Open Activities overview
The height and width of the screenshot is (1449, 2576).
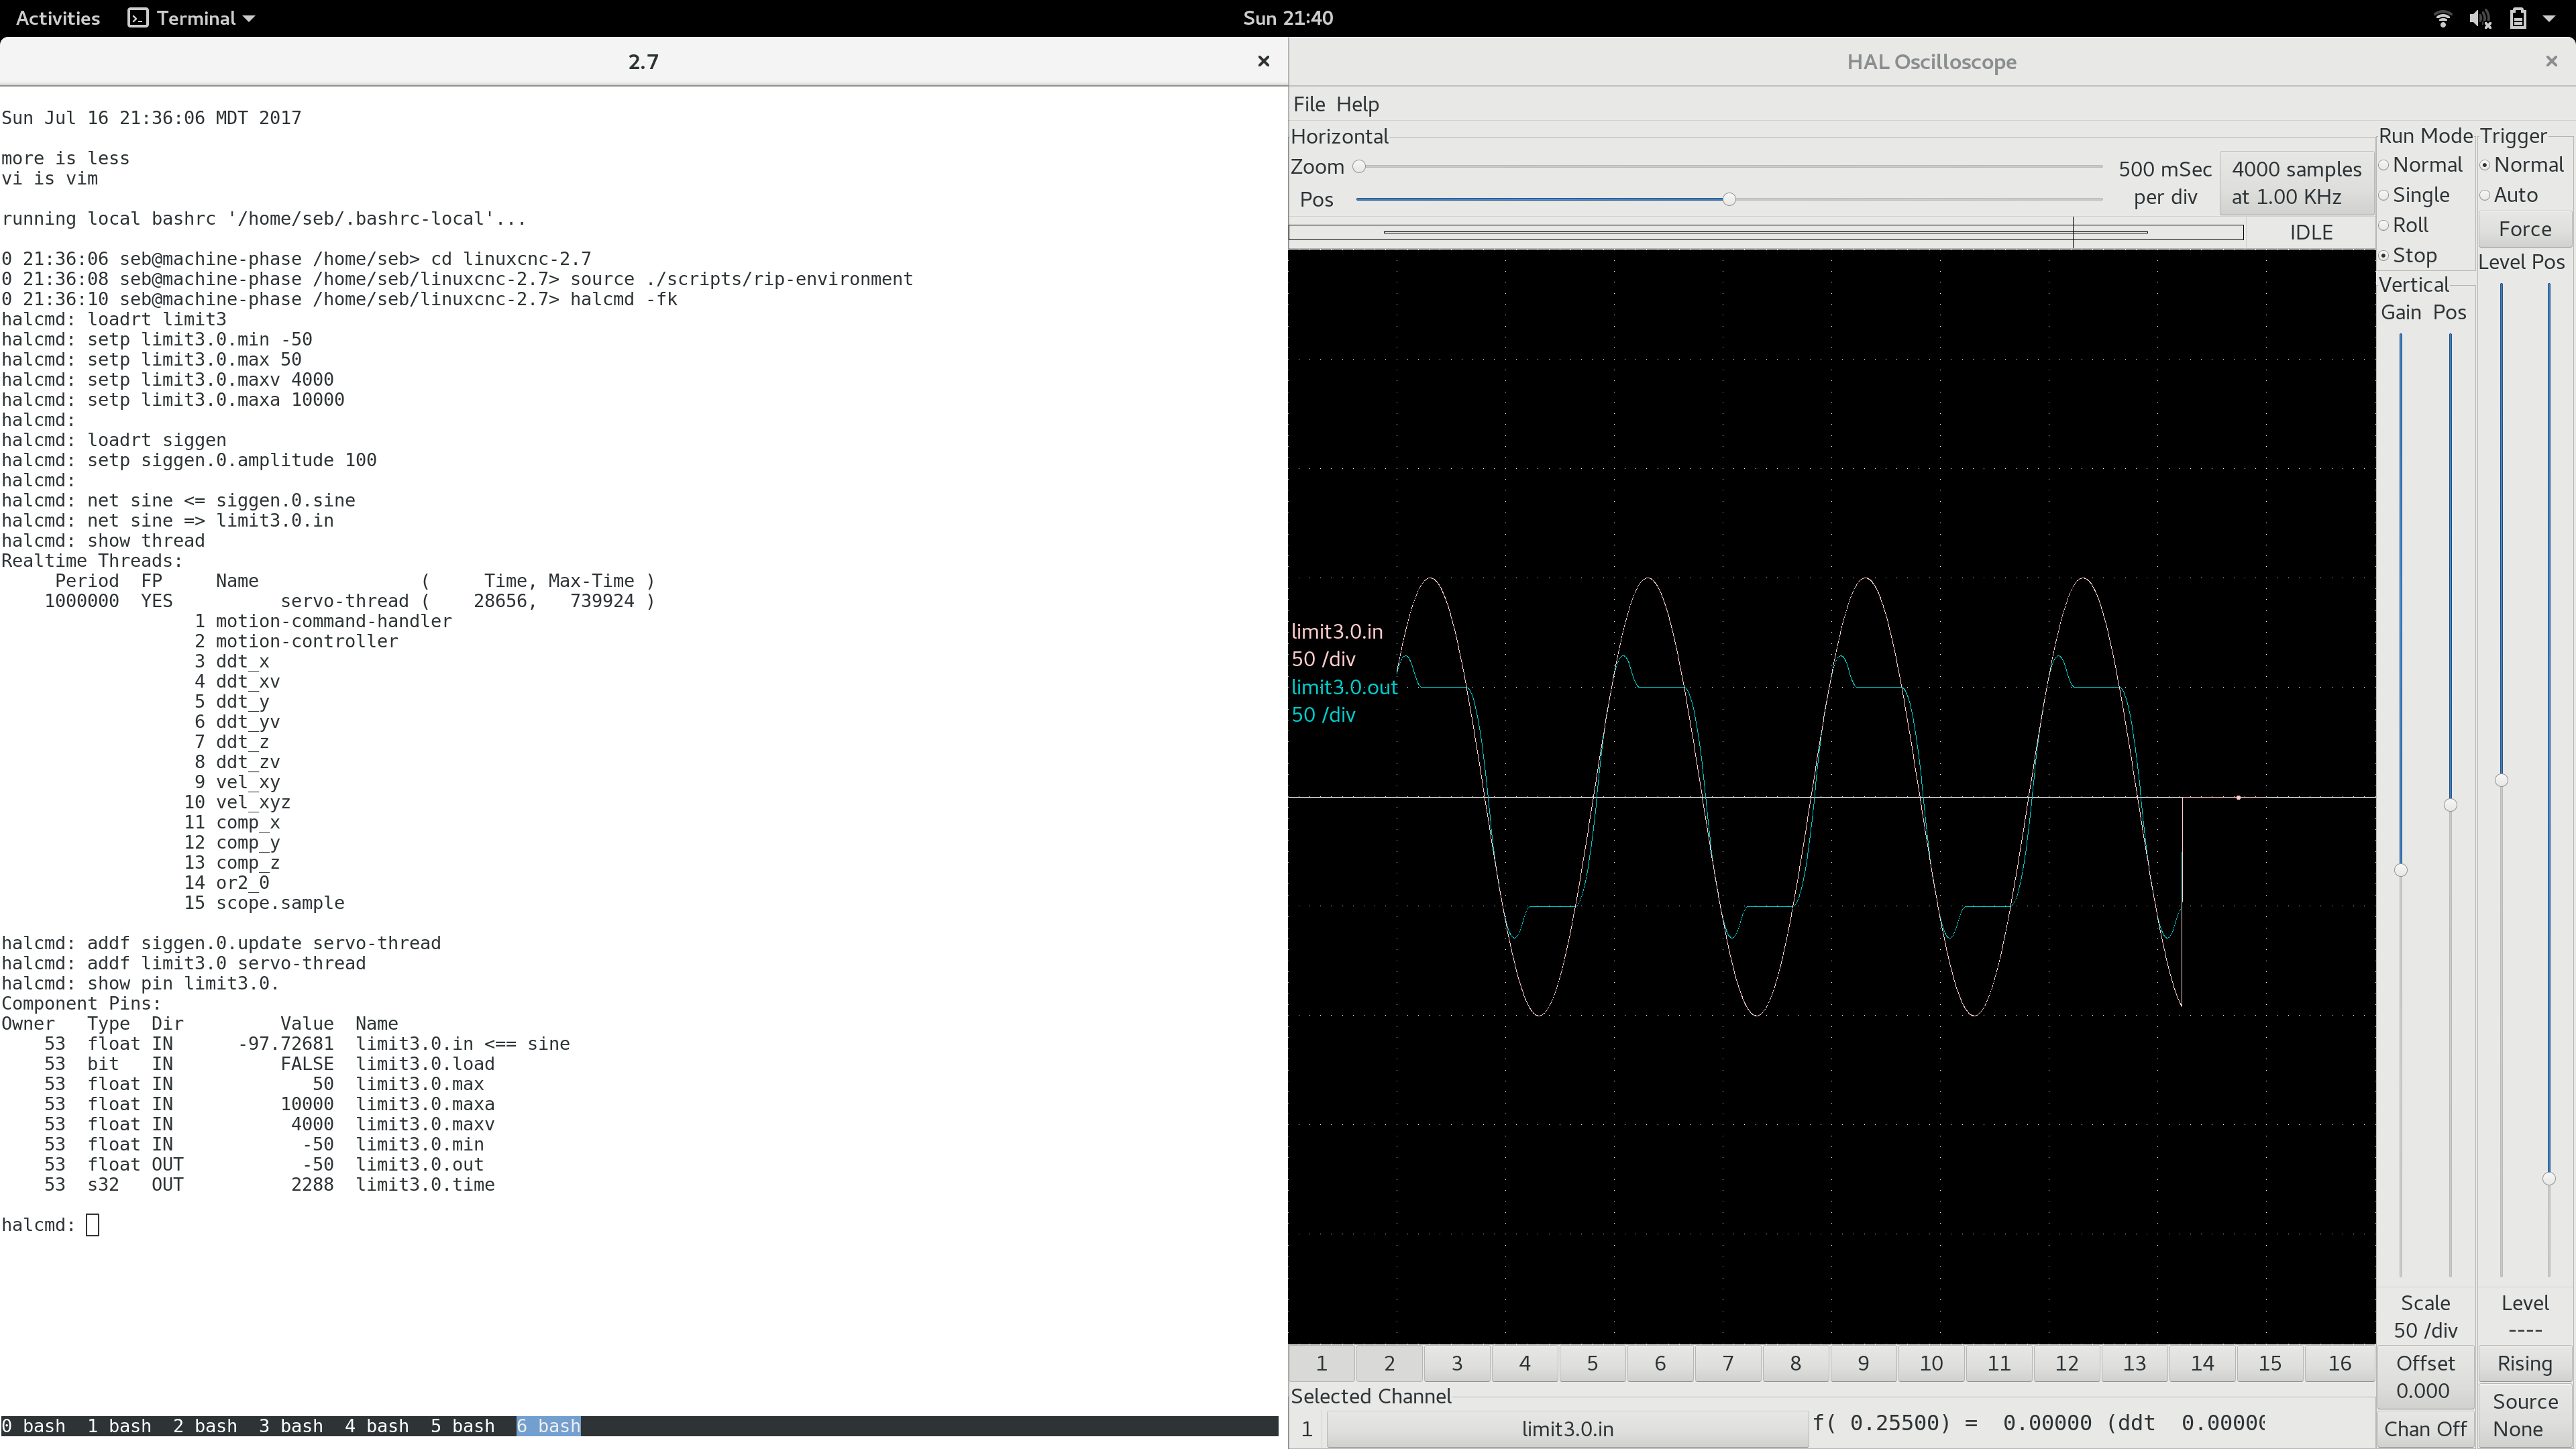tap(58, 18)
